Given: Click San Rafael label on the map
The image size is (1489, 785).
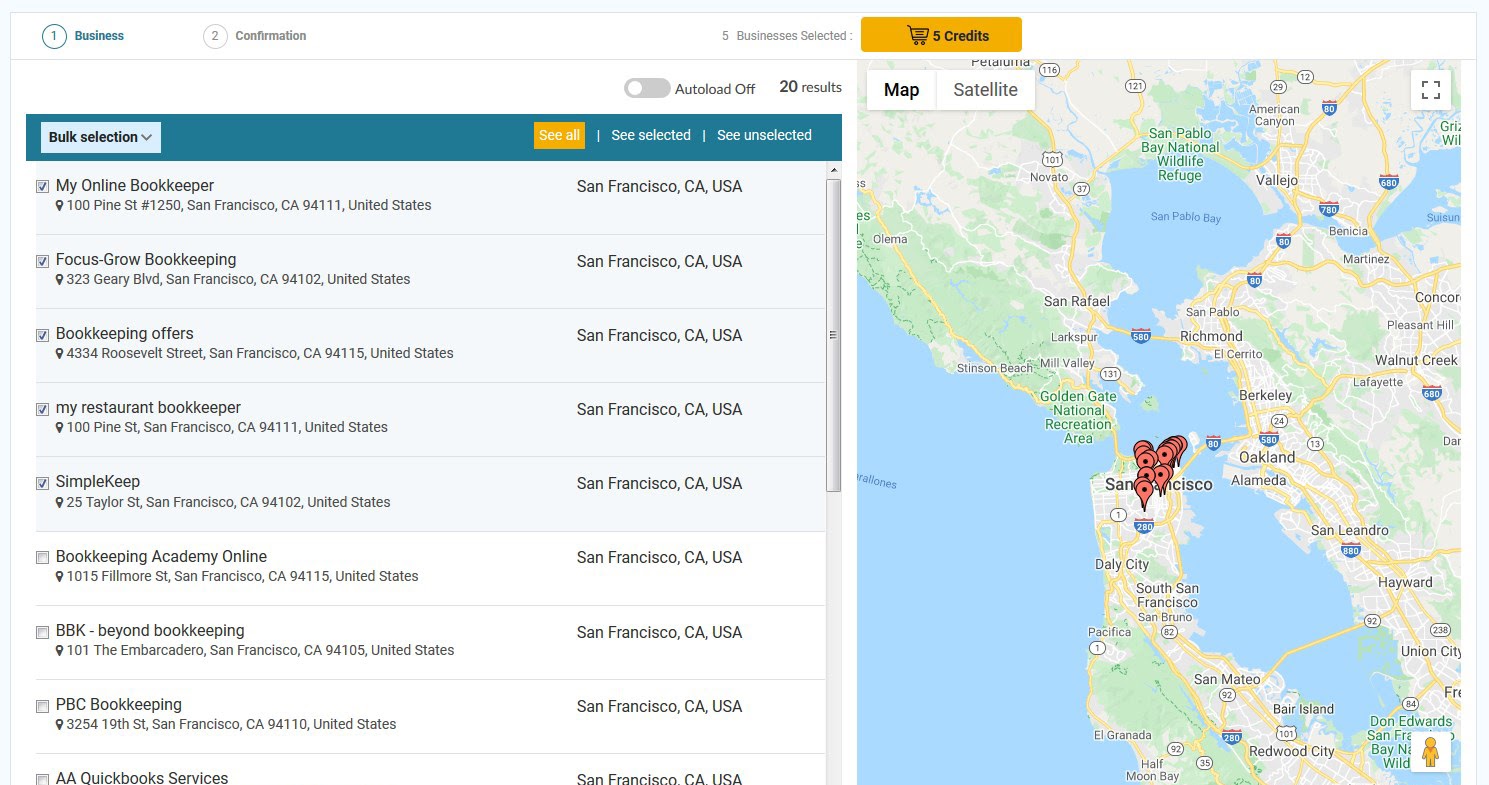Looking at the screenshot, I should pyautogui.click(x=1077, y=301).
